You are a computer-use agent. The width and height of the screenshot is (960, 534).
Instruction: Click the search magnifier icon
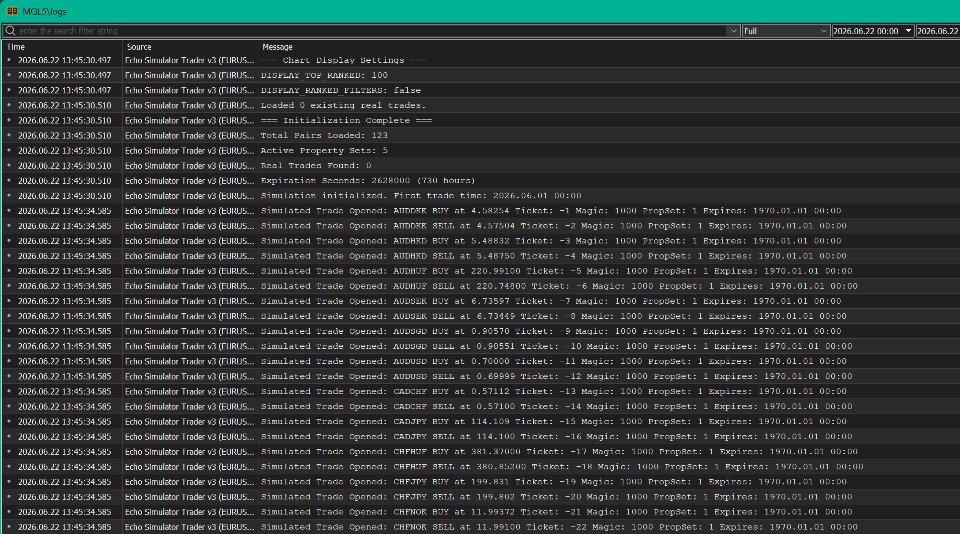[10, 31]
